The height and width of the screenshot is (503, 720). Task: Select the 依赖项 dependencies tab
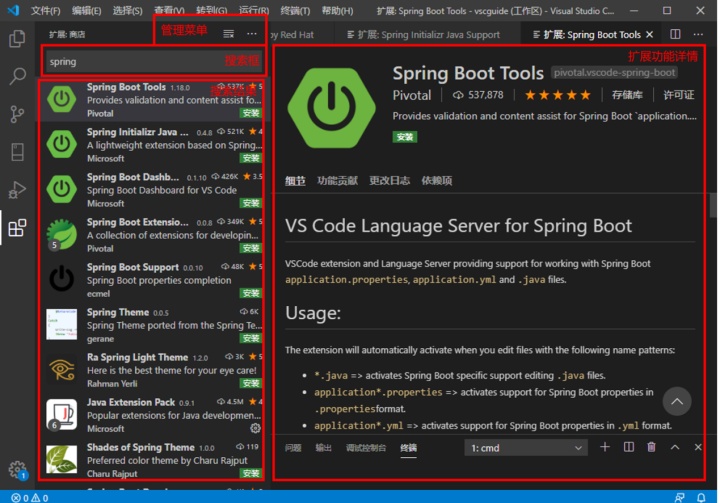click(x=437, y=181)
